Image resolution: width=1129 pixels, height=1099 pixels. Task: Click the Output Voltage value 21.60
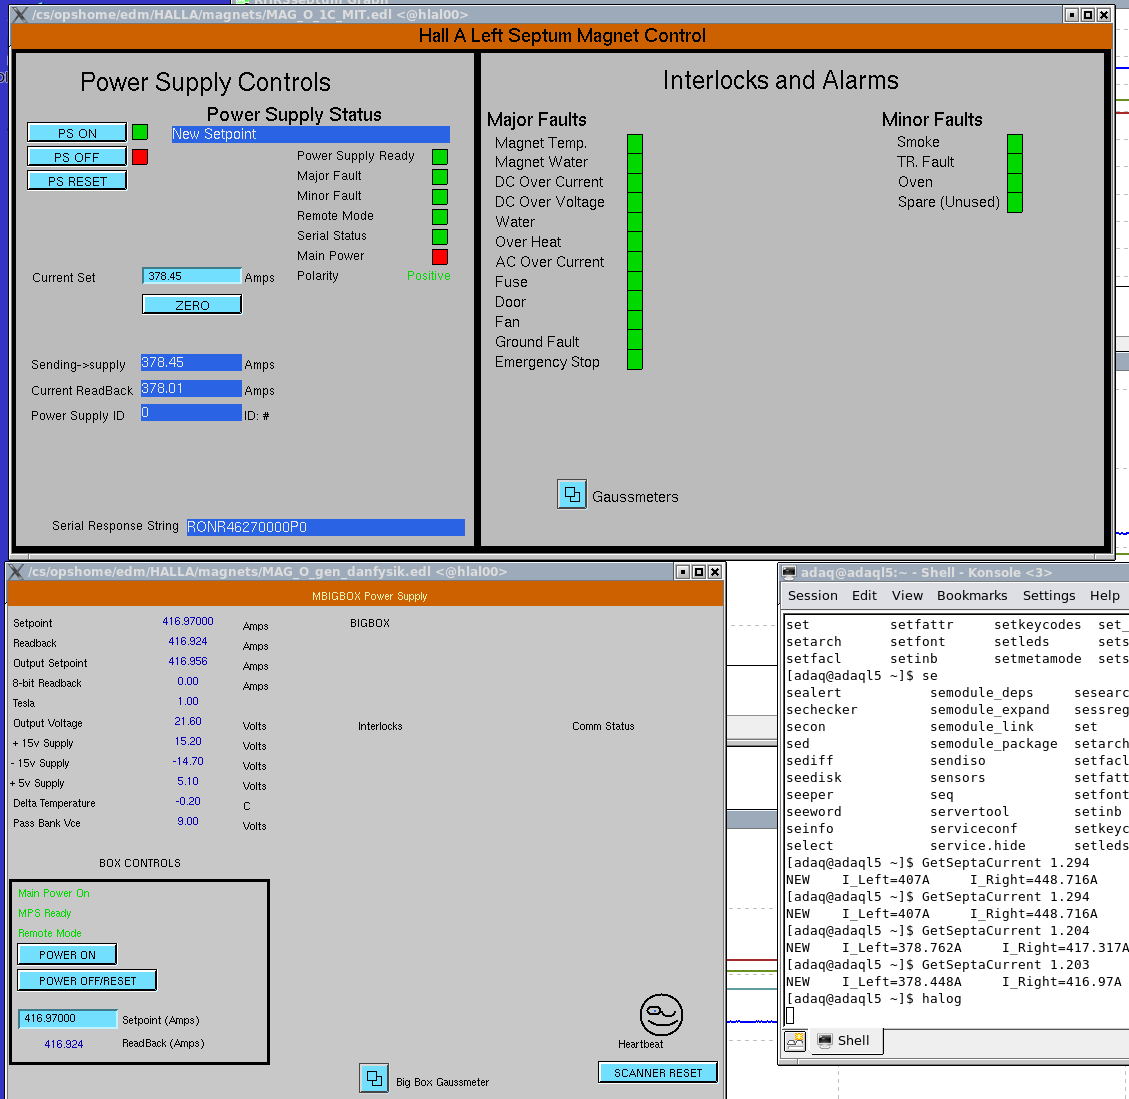tap(188, 721)
